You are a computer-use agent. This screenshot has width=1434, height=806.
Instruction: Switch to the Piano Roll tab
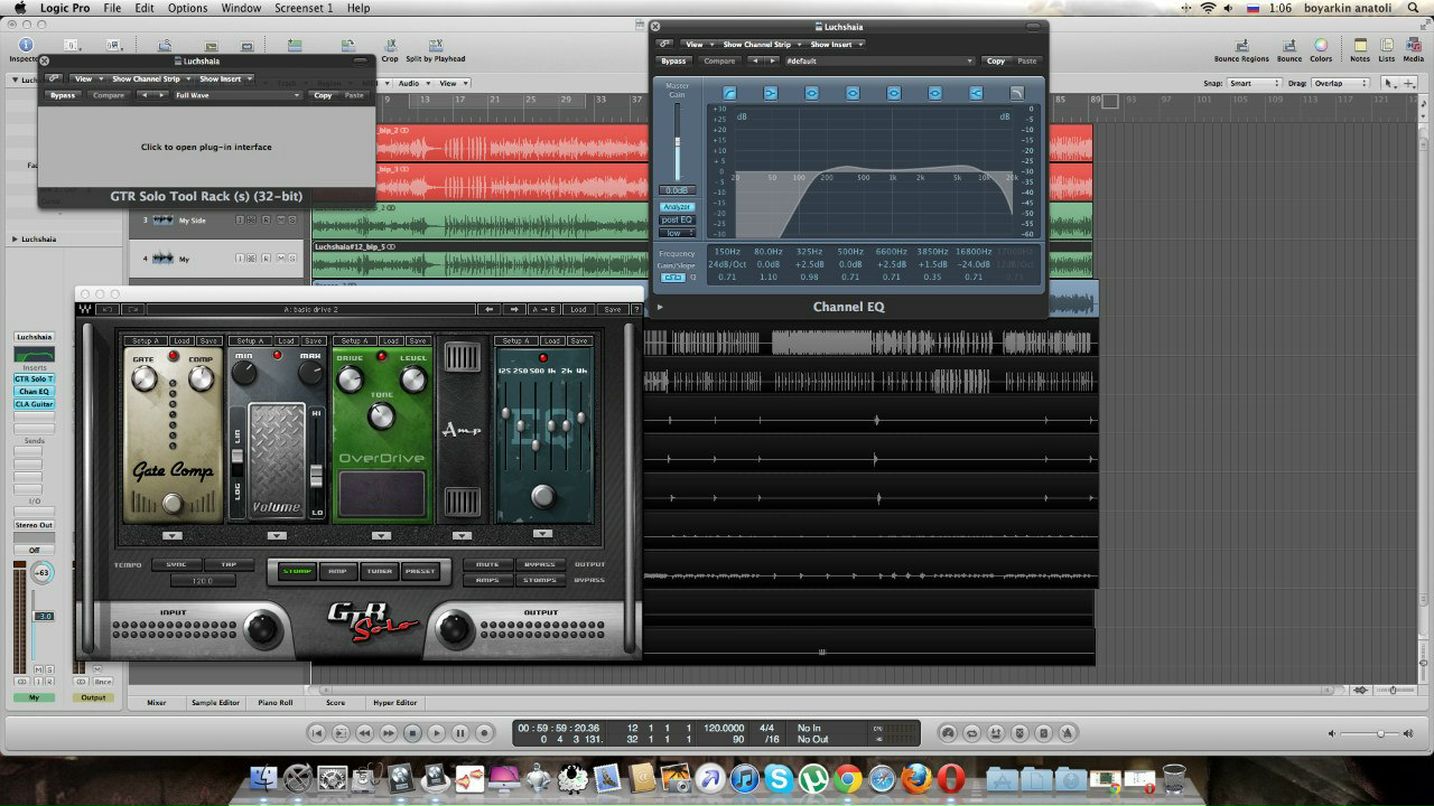pos(275,703)
